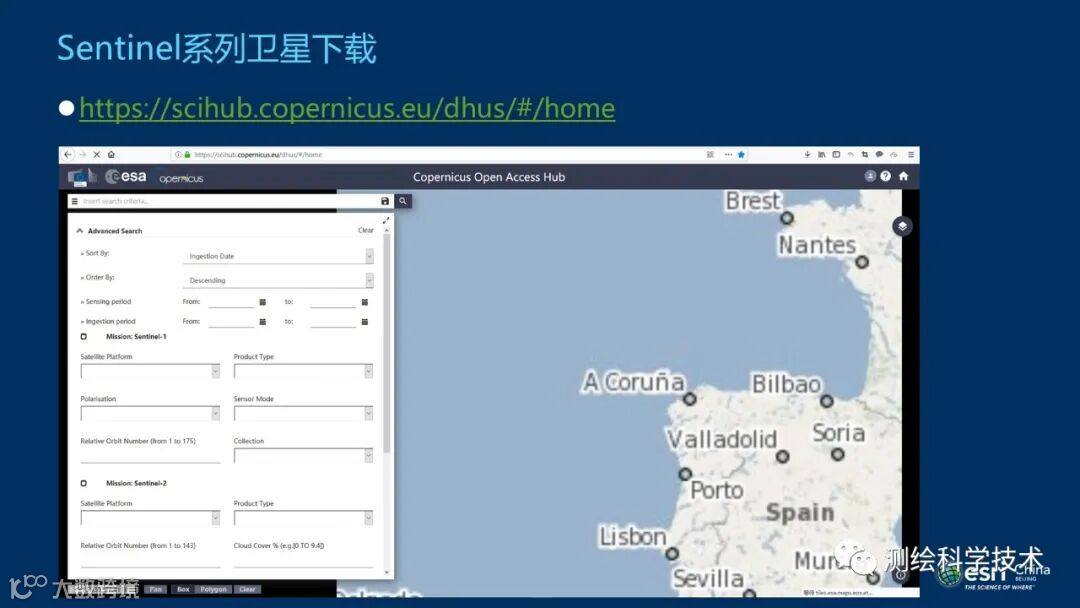
Task: Click the Hub home house icon
Action: 903,176
